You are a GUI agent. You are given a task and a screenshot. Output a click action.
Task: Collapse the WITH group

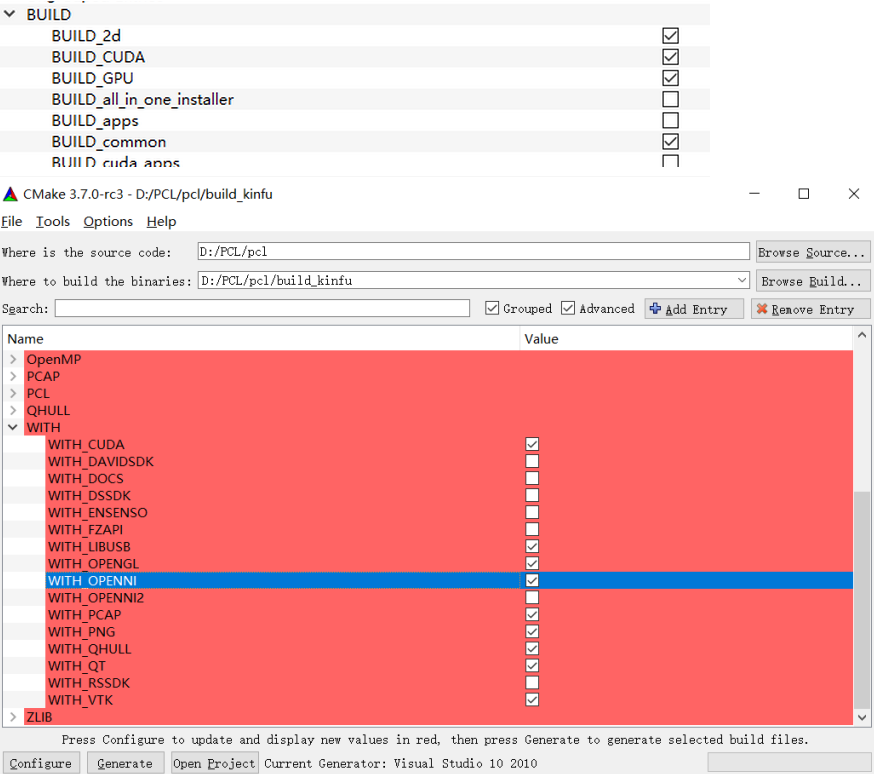[13, 427]
